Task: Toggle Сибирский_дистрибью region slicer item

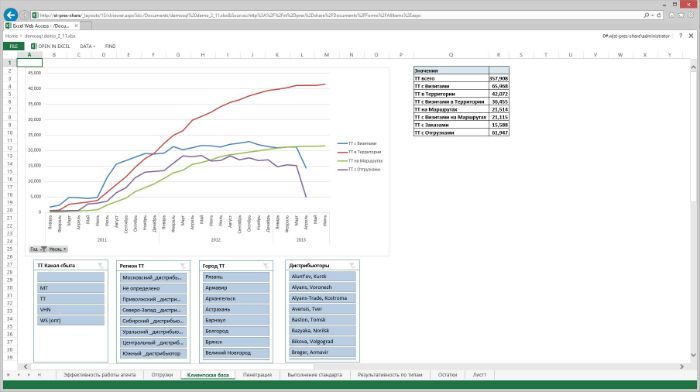Action: coord(153,321)
